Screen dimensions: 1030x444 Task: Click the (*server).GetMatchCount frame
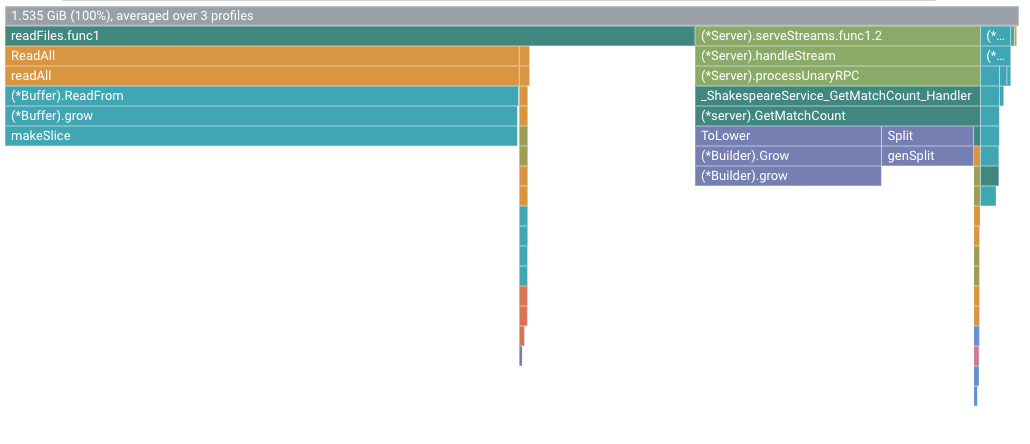tap(837, 116)
